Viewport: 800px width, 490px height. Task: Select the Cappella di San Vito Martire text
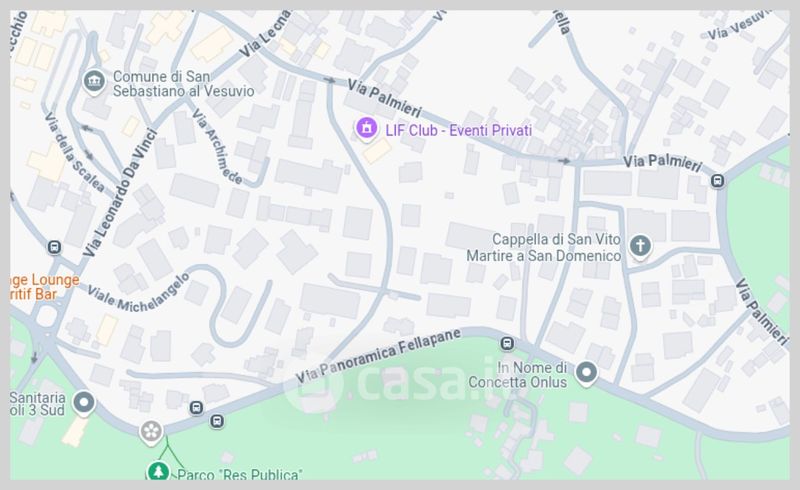[543, 248]
